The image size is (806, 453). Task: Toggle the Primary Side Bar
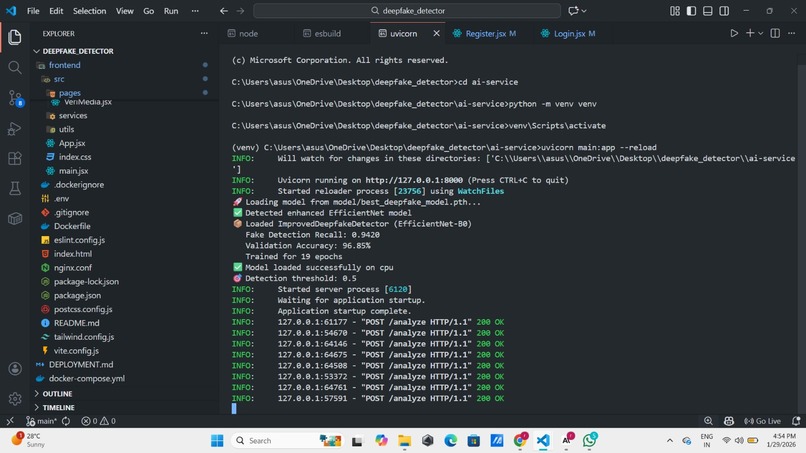691,11
